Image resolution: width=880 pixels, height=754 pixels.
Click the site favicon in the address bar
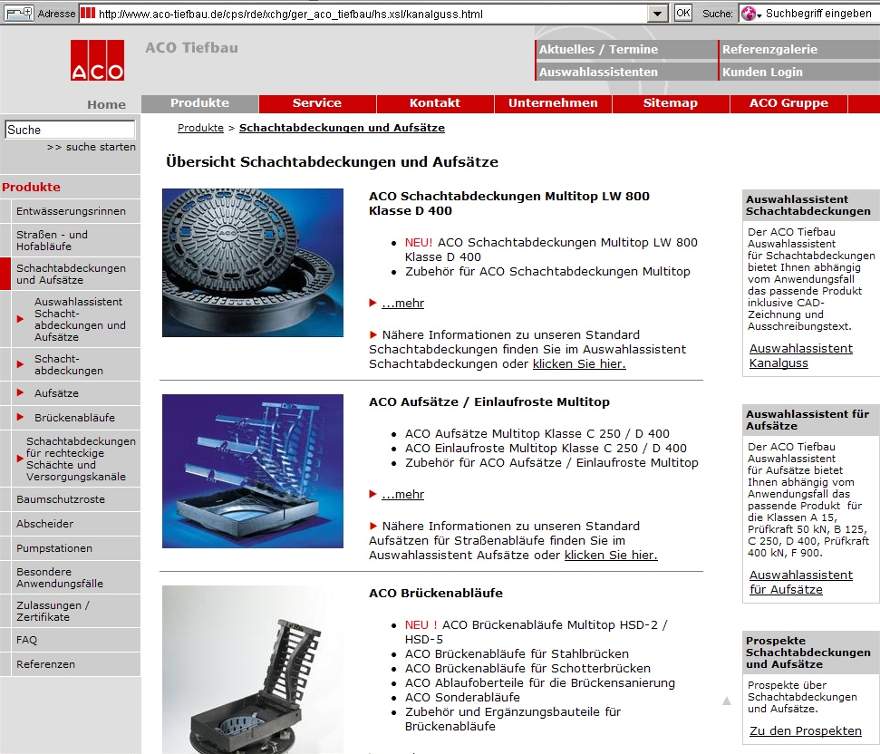(x=88, y=13)
